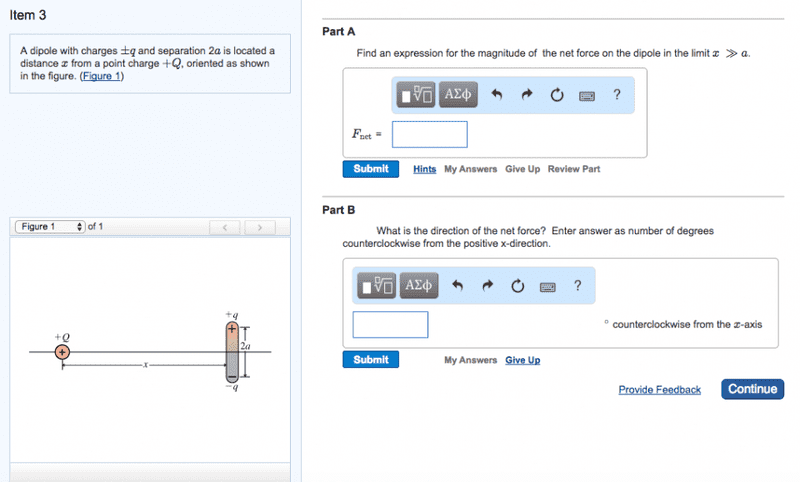Click undo arrow in Part B toolbar
The height and width of the screenshot is (482, 800).
click(x=457, y=286)
